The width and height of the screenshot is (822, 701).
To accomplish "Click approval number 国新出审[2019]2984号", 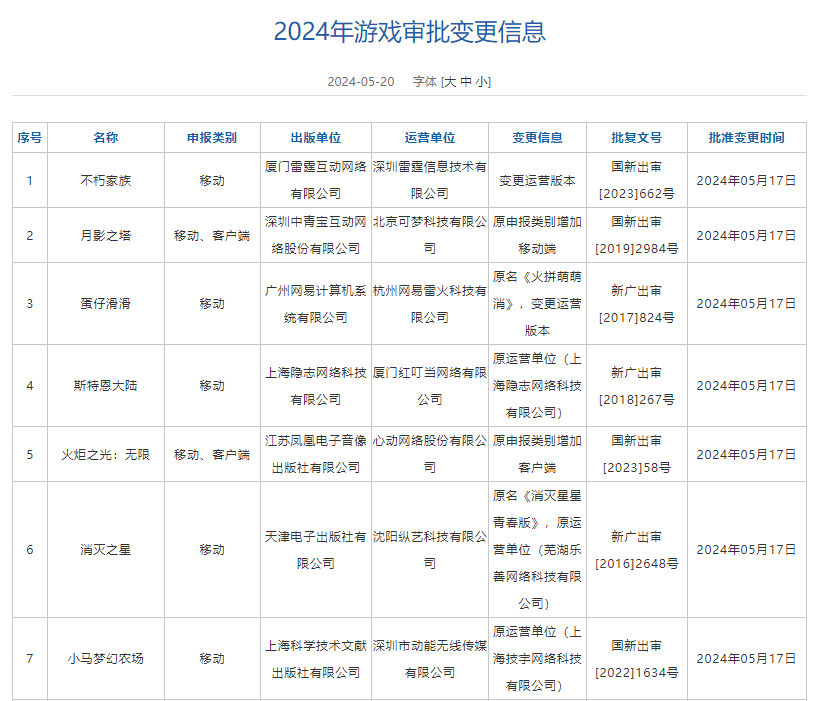I will pyautogui.click(x=637, y=235).
